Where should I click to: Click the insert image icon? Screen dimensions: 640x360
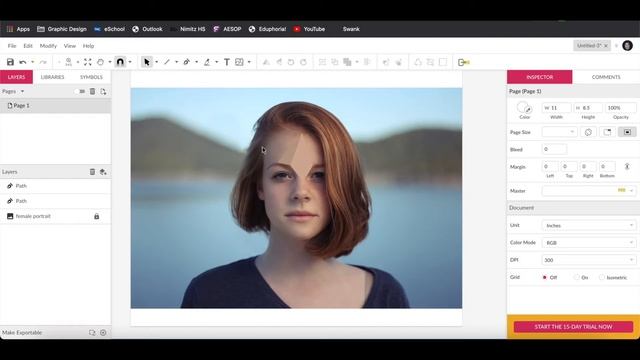coord(239,62)
